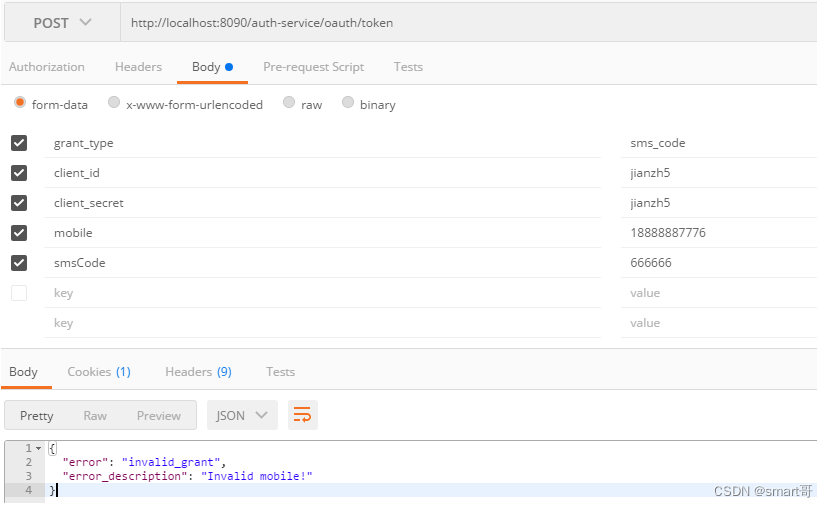Click the first empty key placeholder field
Screen dimensions: 828x507
322,293
